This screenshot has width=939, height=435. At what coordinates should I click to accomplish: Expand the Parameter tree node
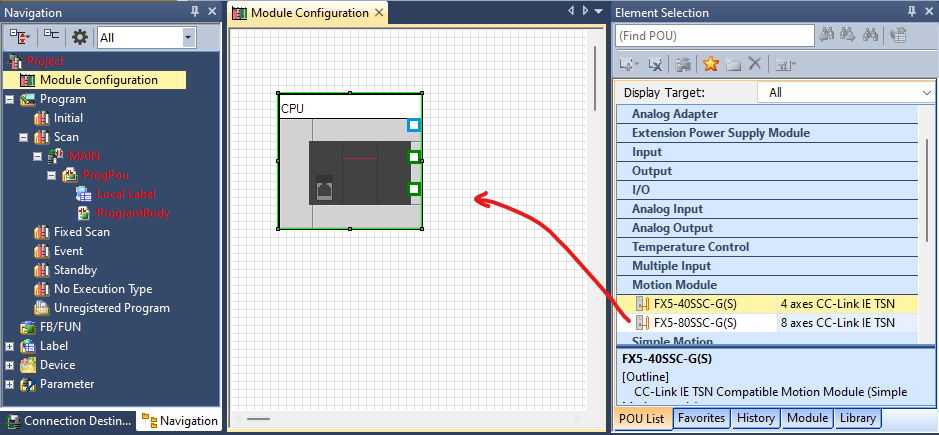[x=10, y=384]
